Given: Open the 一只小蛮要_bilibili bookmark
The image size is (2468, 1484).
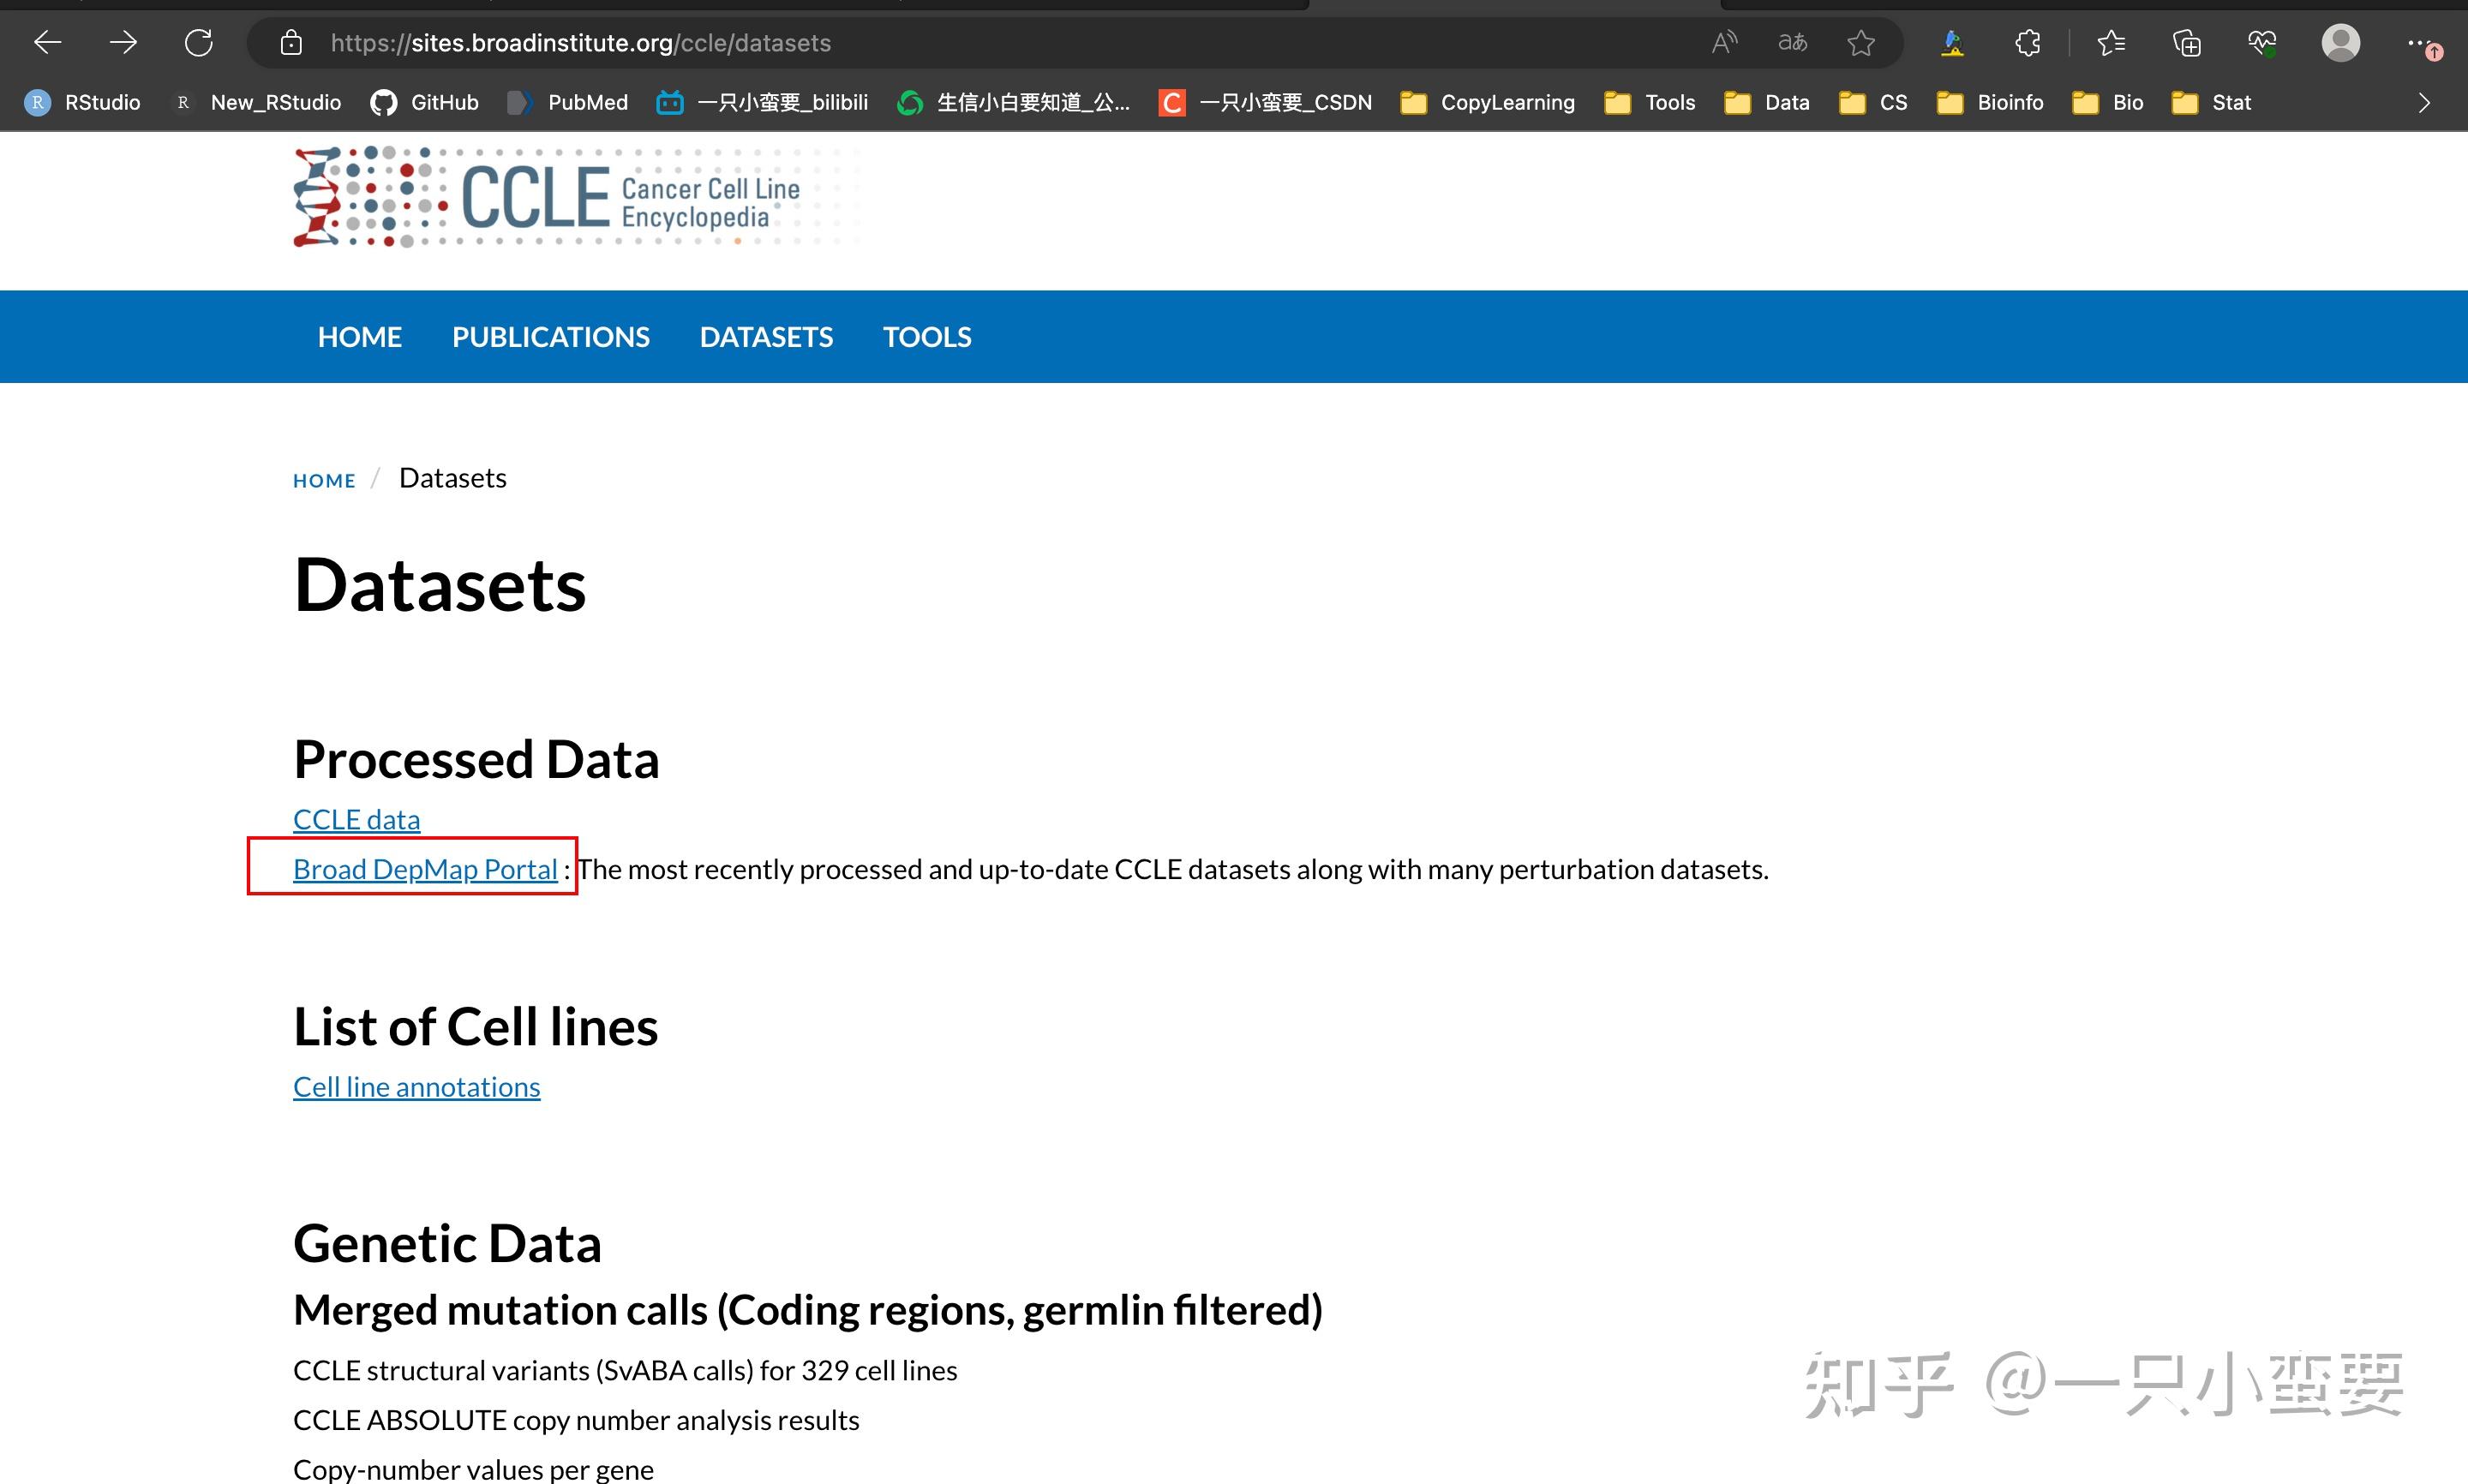Looking at the screenshot, I should [x=762, y=102].
